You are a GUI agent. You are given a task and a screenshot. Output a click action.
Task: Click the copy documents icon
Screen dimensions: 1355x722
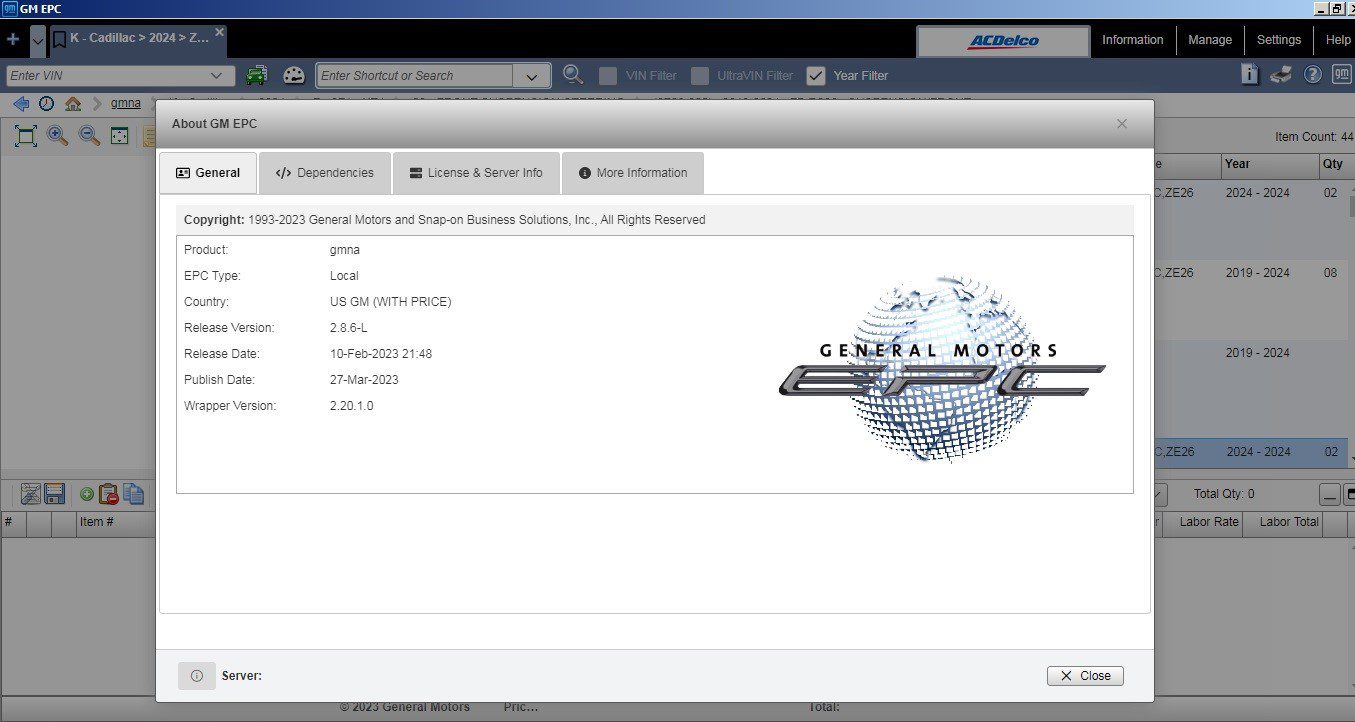coord(133,494)
